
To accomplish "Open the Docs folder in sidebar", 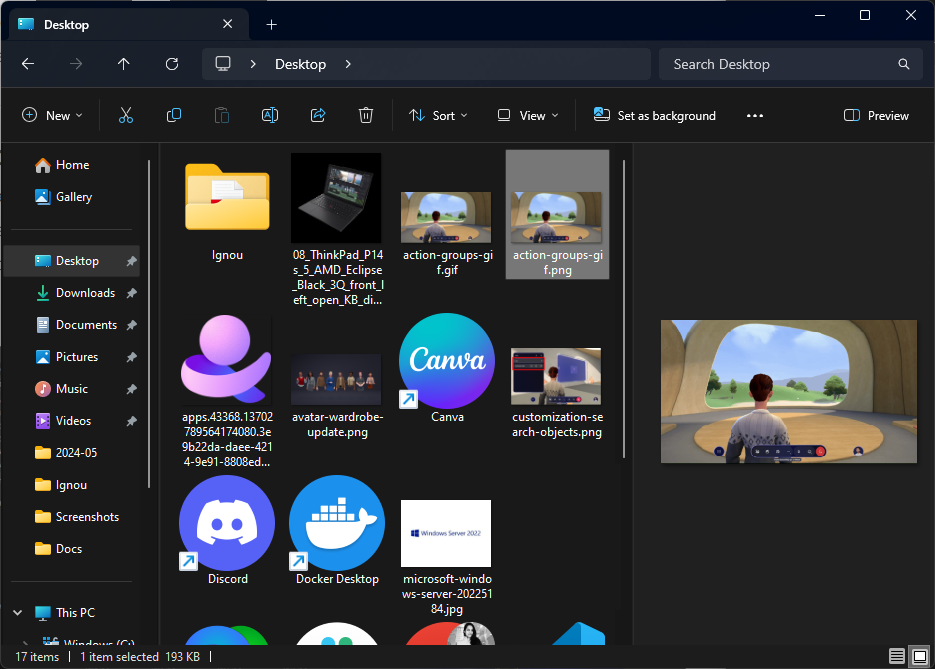I will (58, 549).
